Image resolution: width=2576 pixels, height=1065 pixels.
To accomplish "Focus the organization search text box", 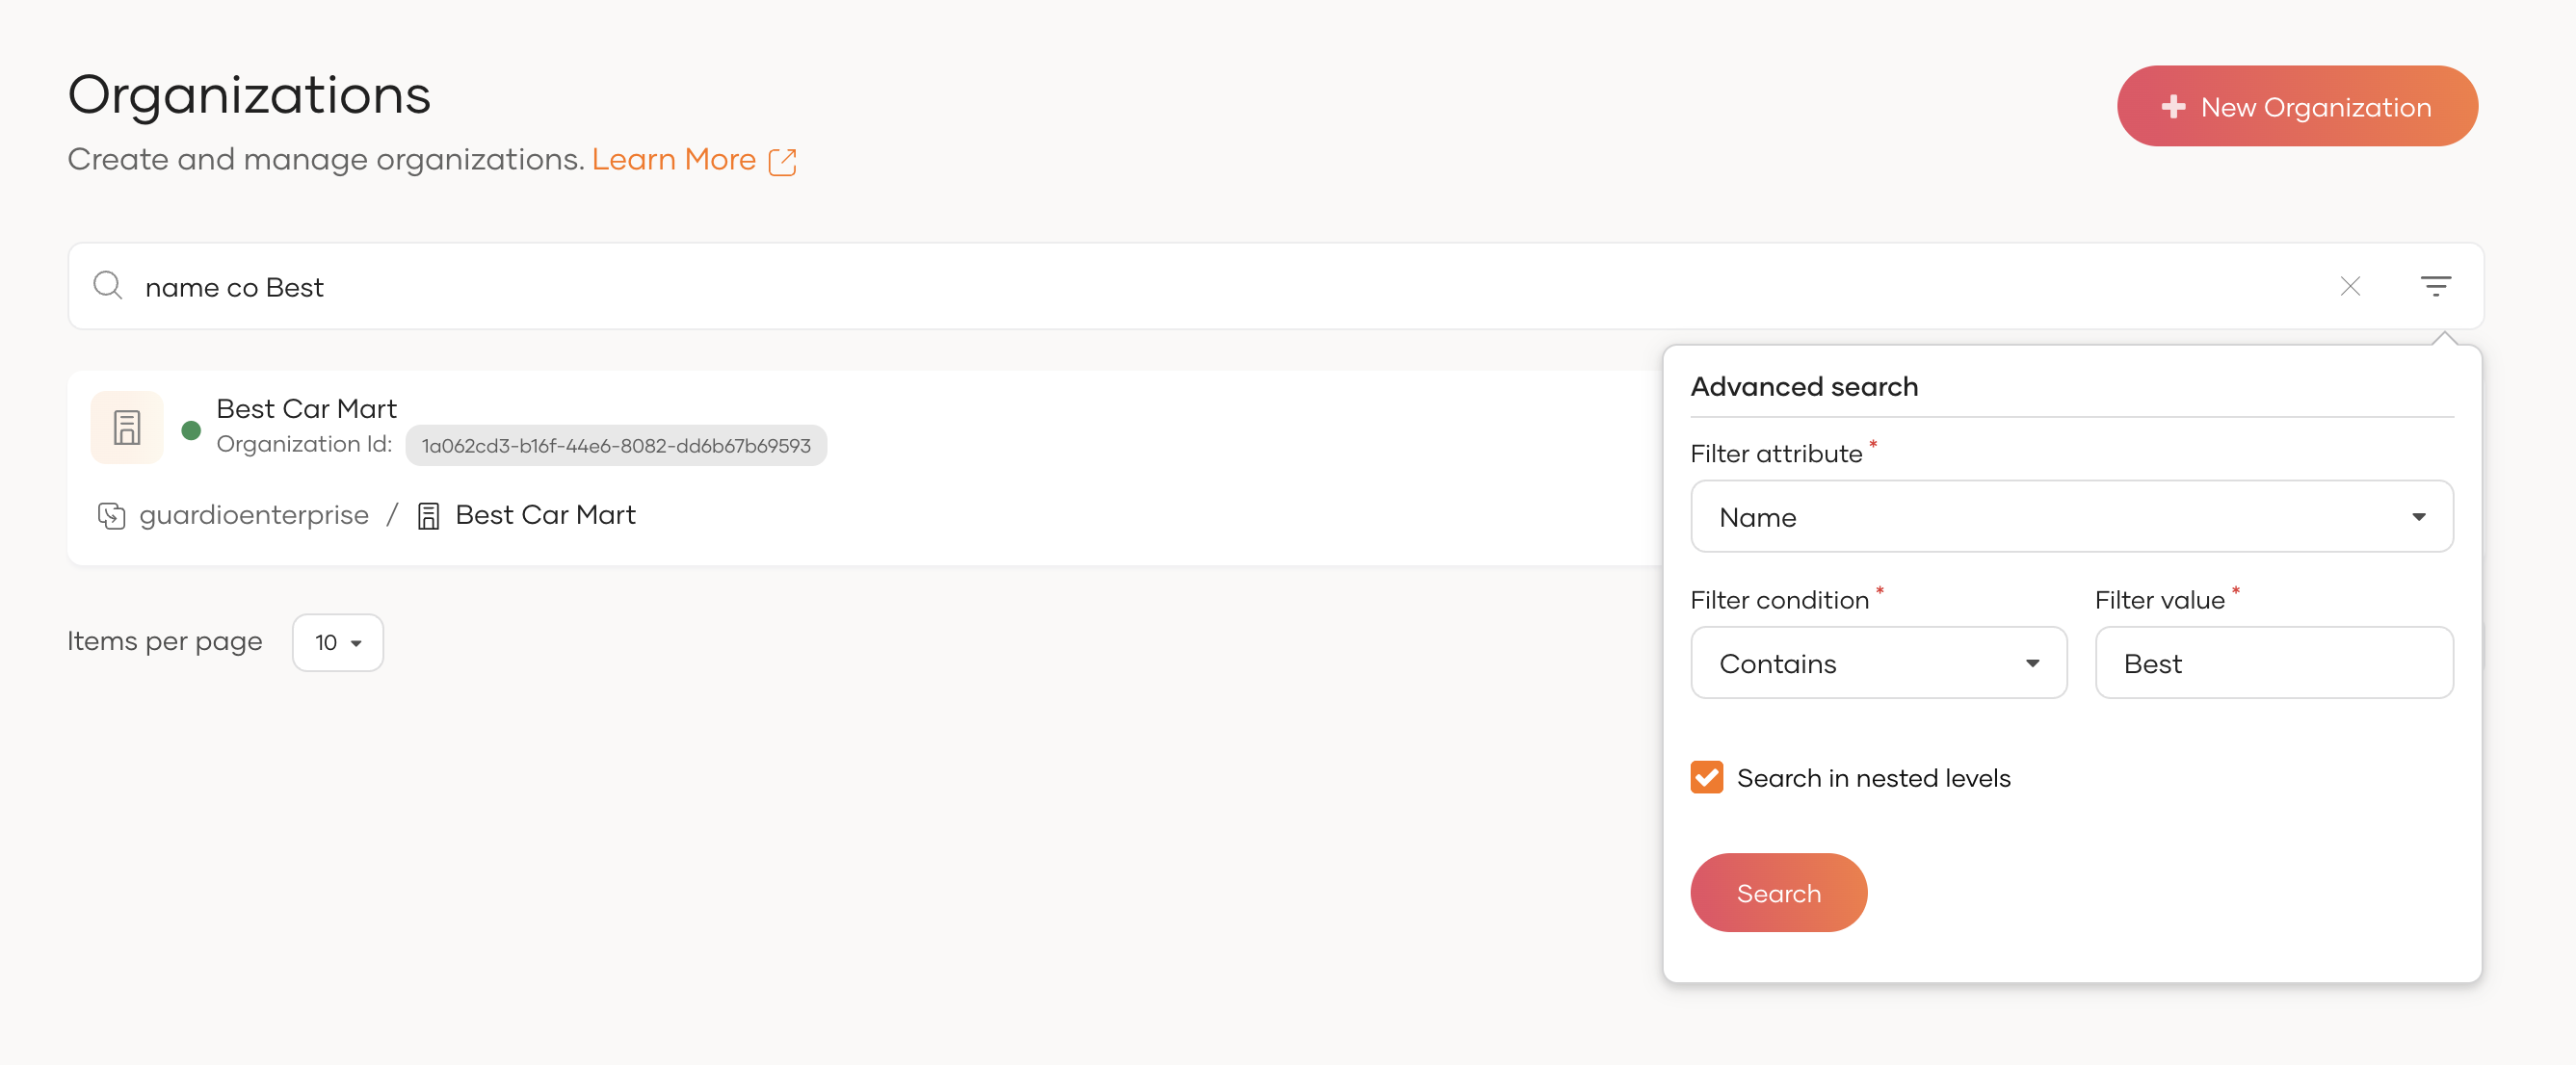I will point(1200,287).
